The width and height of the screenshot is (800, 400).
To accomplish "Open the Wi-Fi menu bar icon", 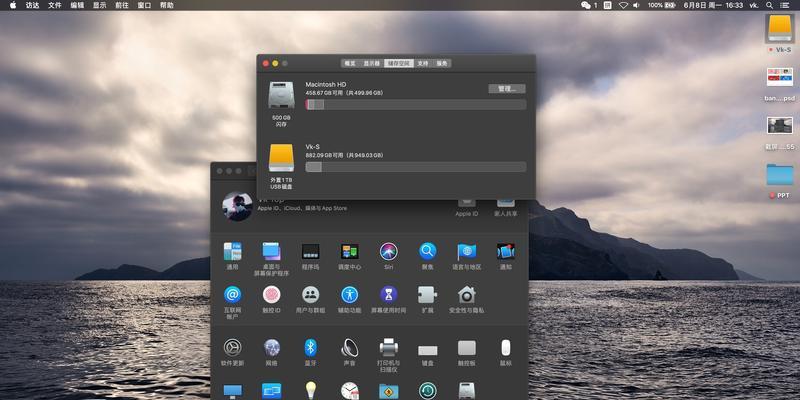I will tap(623, 5).
